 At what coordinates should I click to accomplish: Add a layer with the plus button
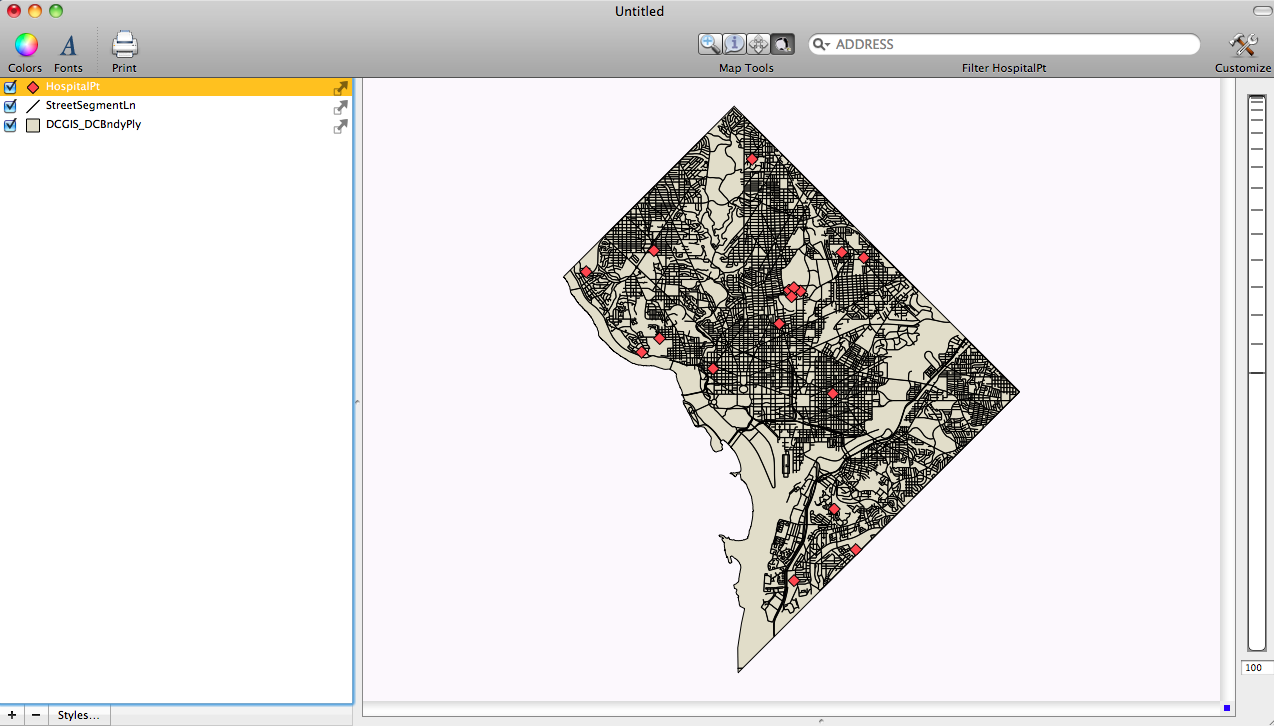pos(12,715)
